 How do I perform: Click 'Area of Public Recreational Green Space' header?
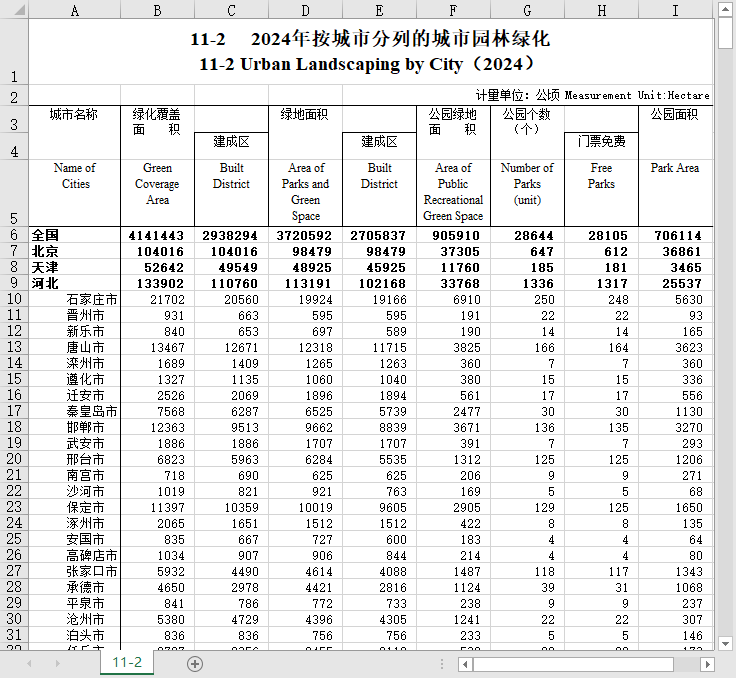coord(453,192)
